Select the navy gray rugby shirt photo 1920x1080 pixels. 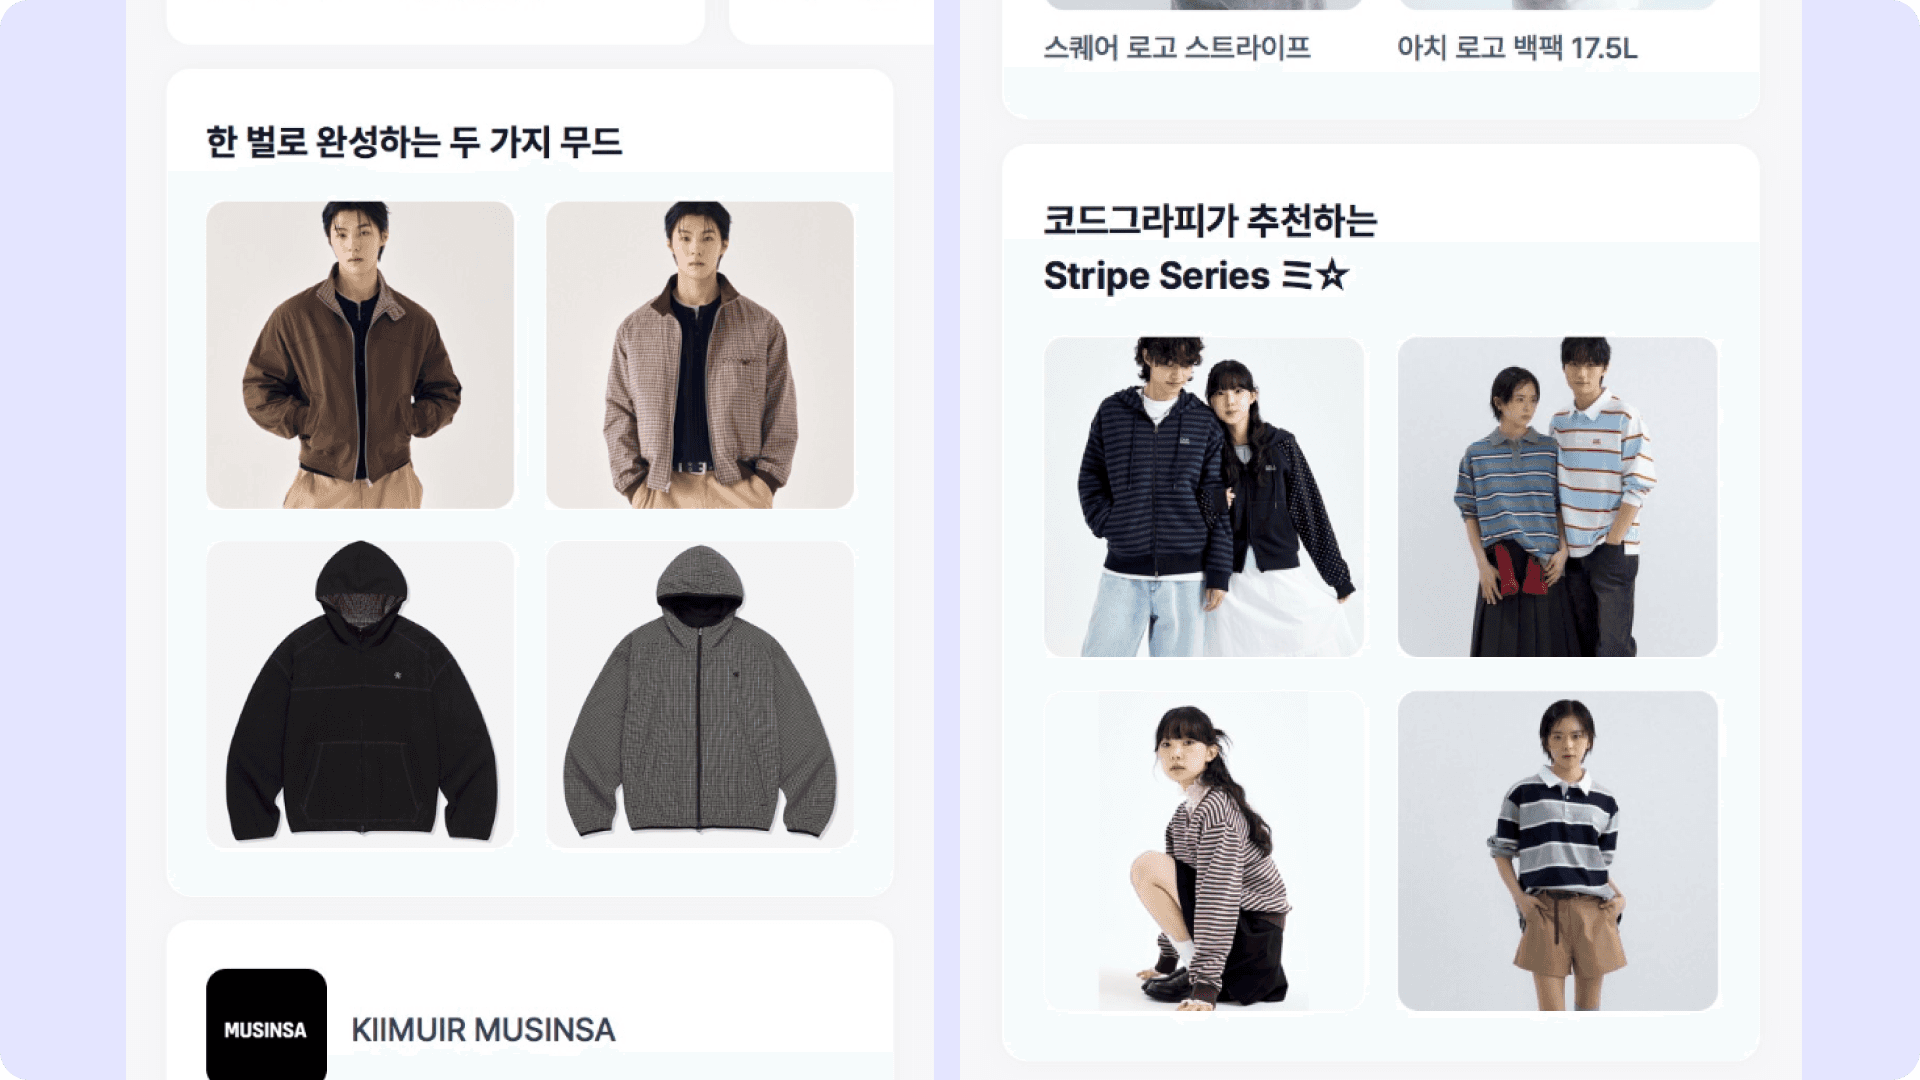tap(1558, 851)
